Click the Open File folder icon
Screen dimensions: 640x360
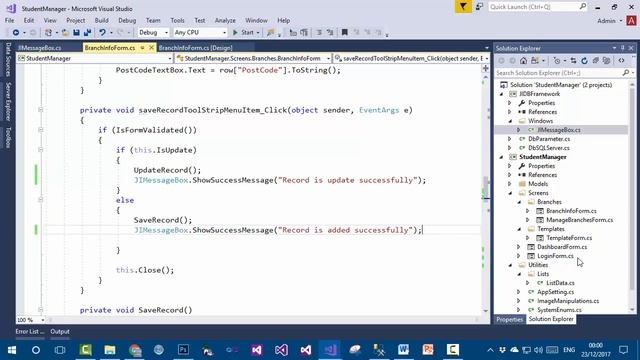(x=65, y=32)
